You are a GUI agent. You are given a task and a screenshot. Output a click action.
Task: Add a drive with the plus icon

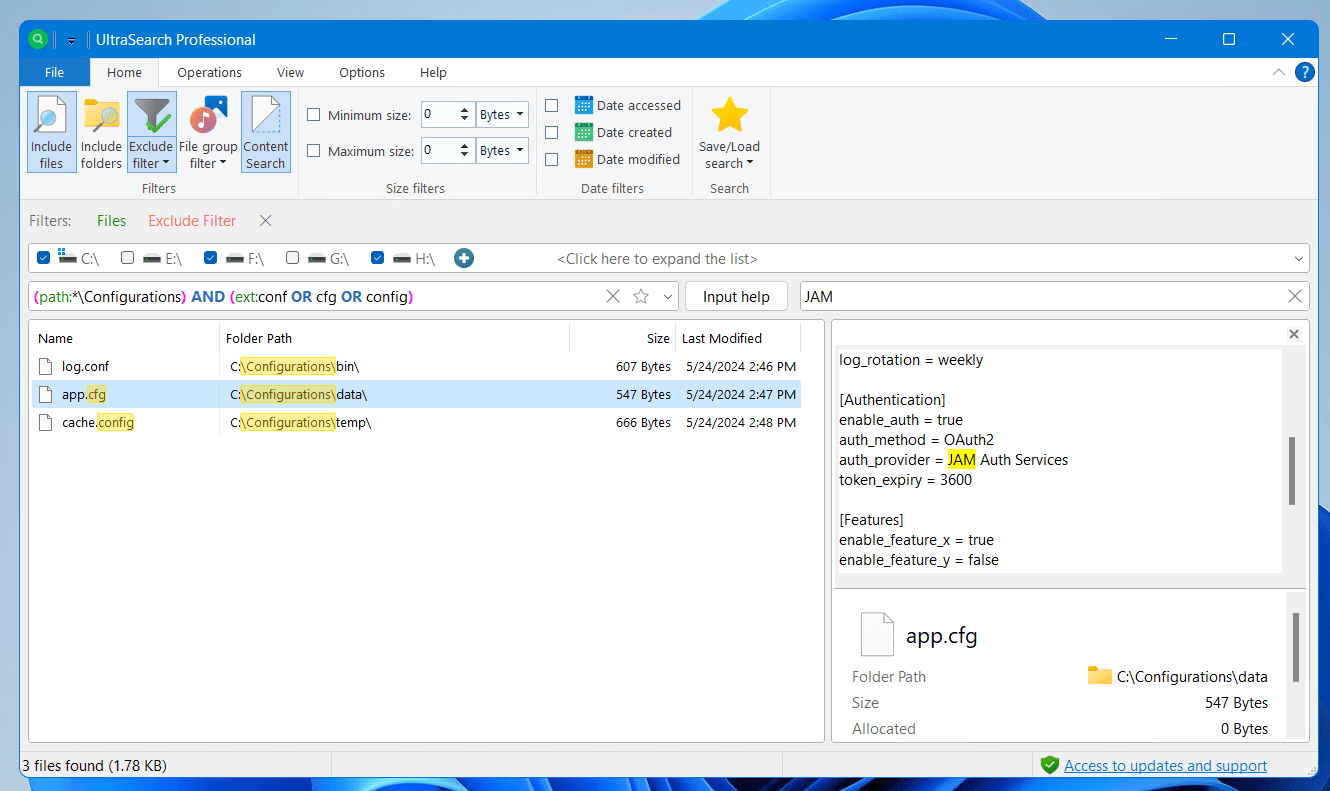464,258
